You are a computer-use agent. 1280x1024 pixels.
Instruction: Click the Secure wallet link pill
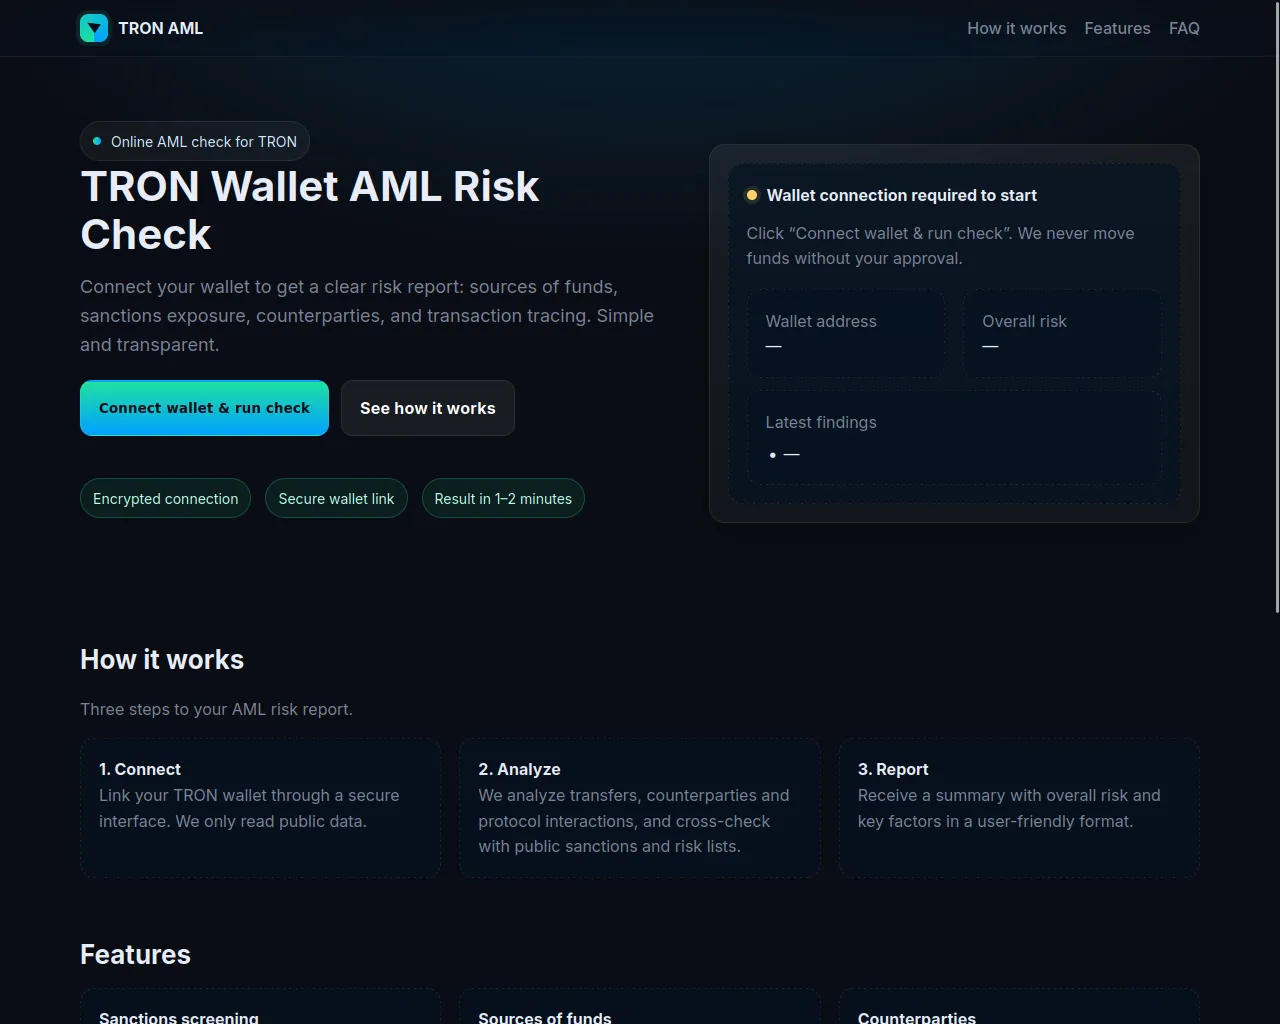336,498
